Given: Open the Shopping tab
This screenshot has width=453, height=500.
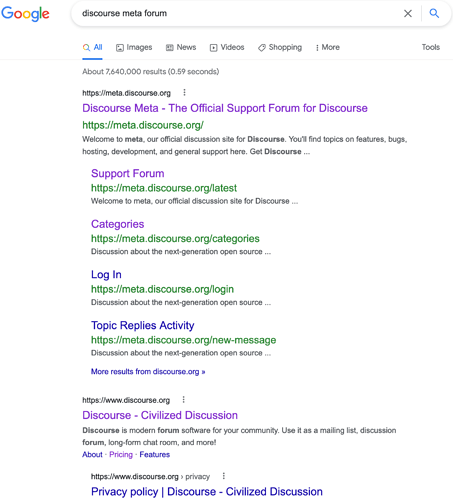Looking at the screenshot, I should (x=280, y=47).
